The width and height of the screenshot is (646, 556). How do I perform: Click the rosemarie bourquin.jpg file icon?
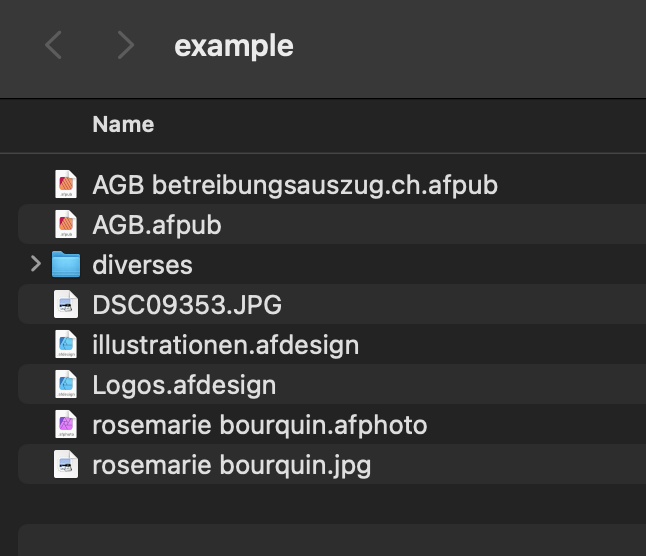[x=66, y=464]
